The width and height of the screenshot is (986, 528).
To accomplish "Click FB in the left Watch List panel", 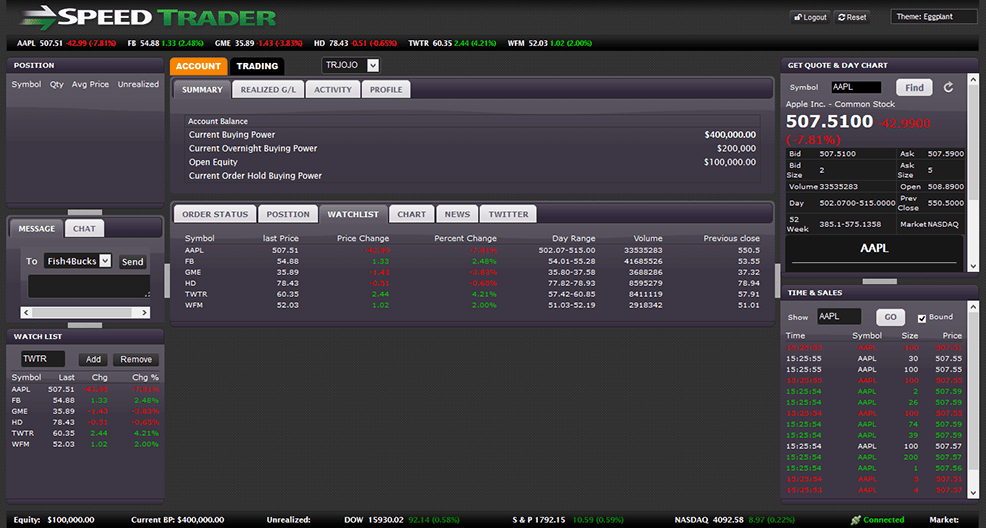I will pyautogui.click(x=16, y=400).
